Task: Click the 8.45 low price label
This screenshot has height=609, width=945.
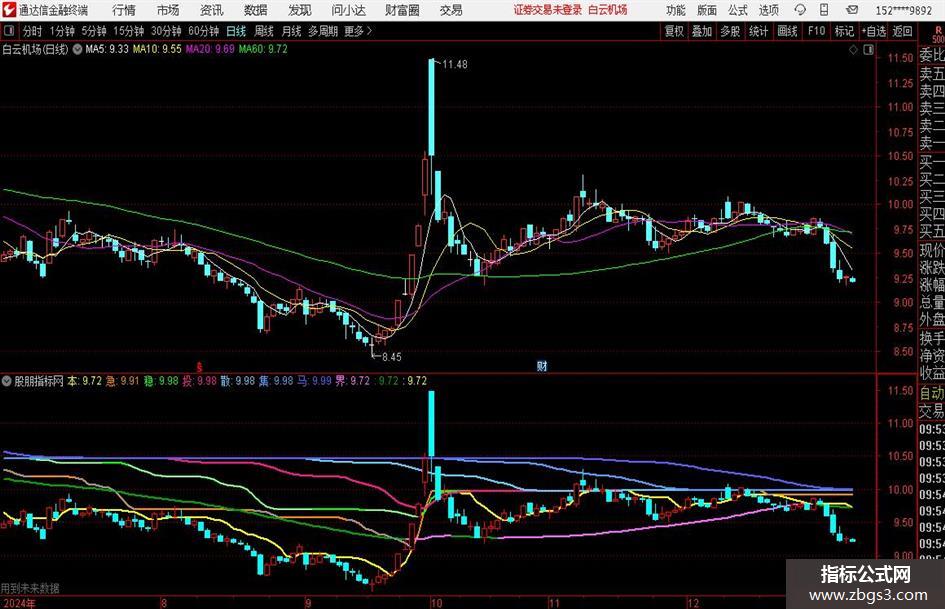Action: tap(391, 357)
